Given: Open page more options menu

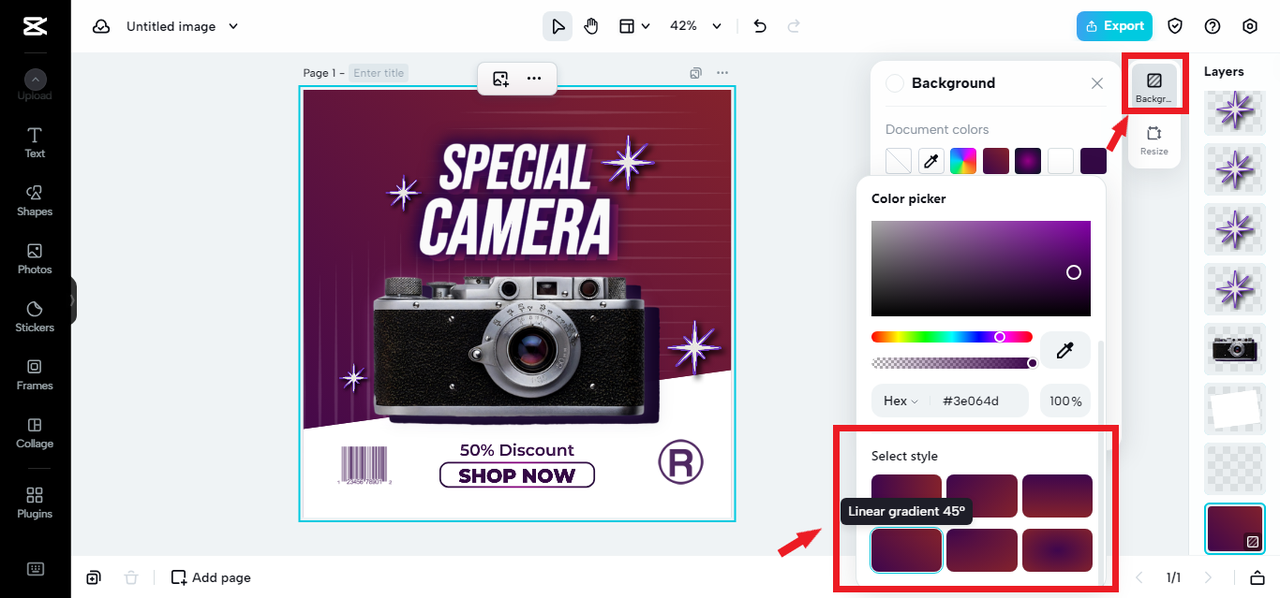Looking at the screenshot, I should click(x=722, y=73).
